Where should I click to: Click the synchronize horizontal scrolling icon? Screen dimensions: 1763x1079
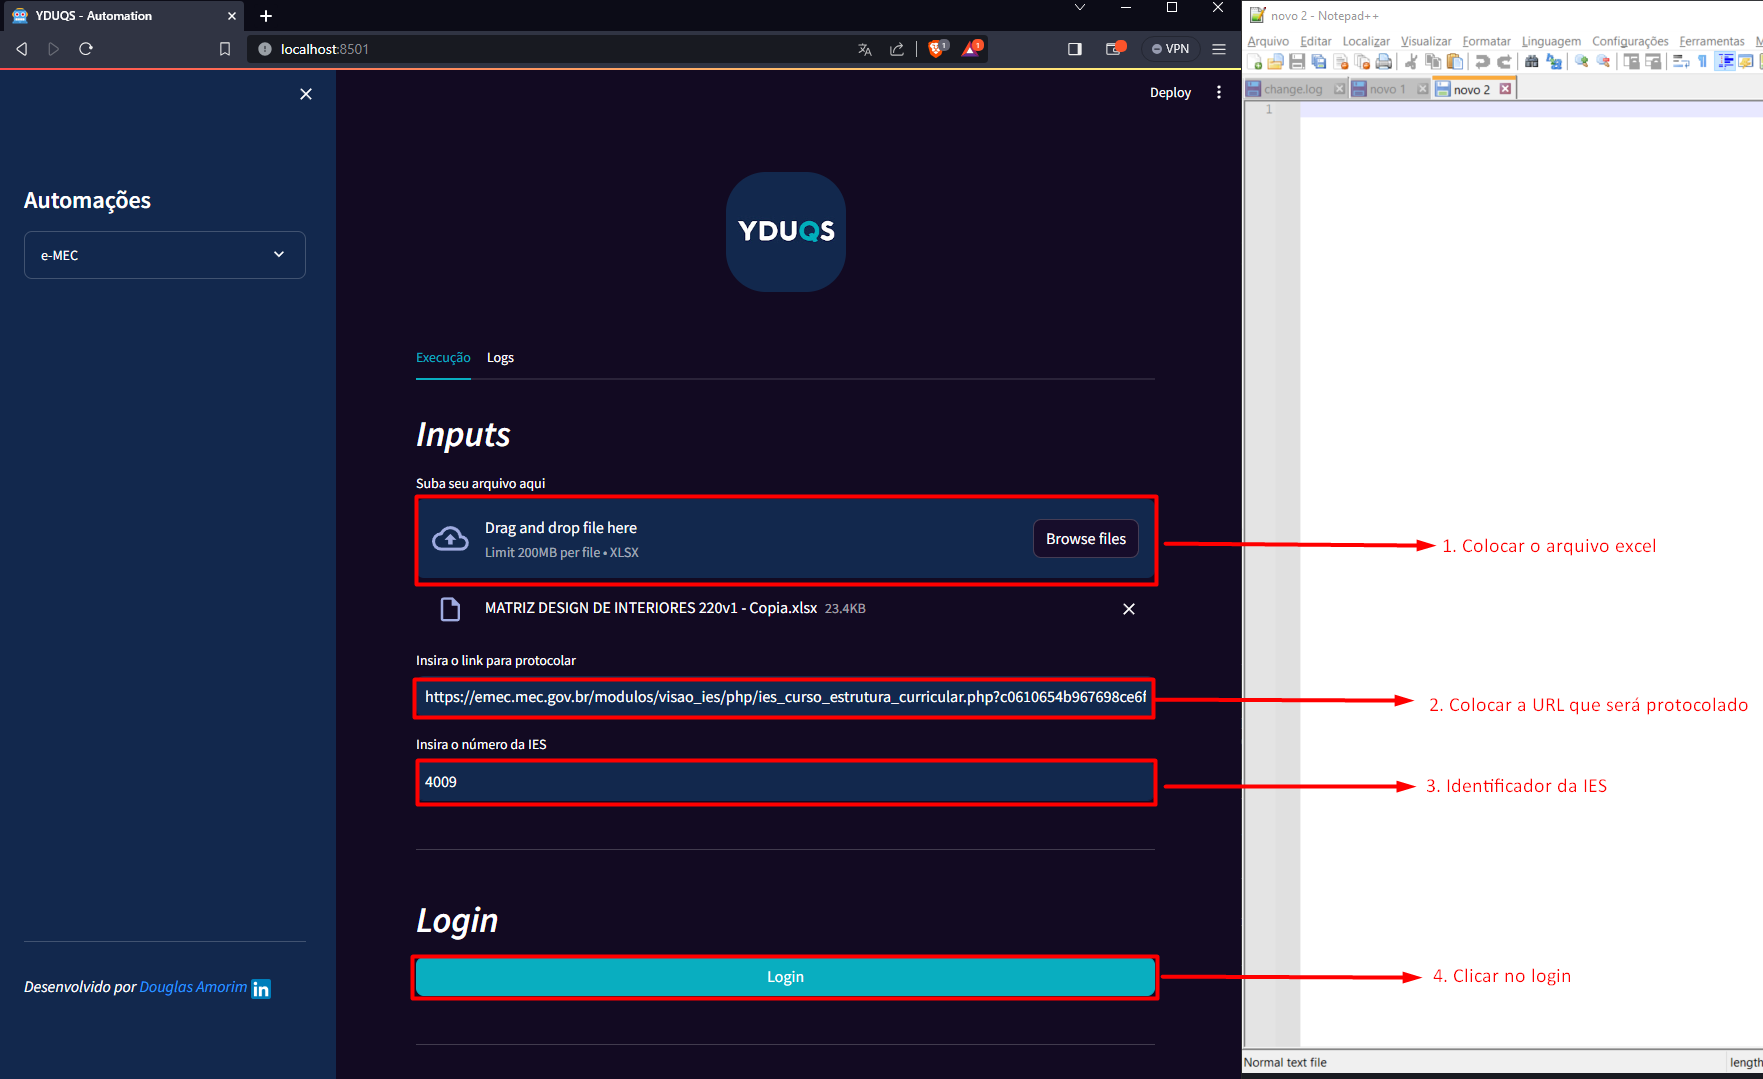1653,62
